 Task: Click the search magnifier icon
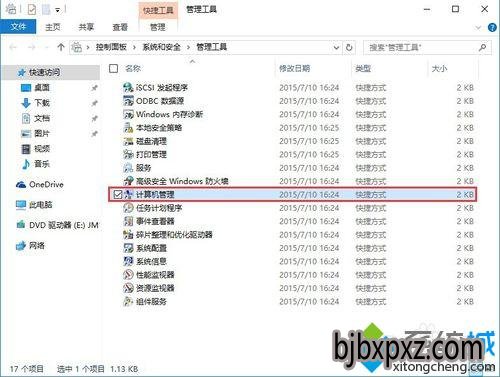(x=482, y=47)
